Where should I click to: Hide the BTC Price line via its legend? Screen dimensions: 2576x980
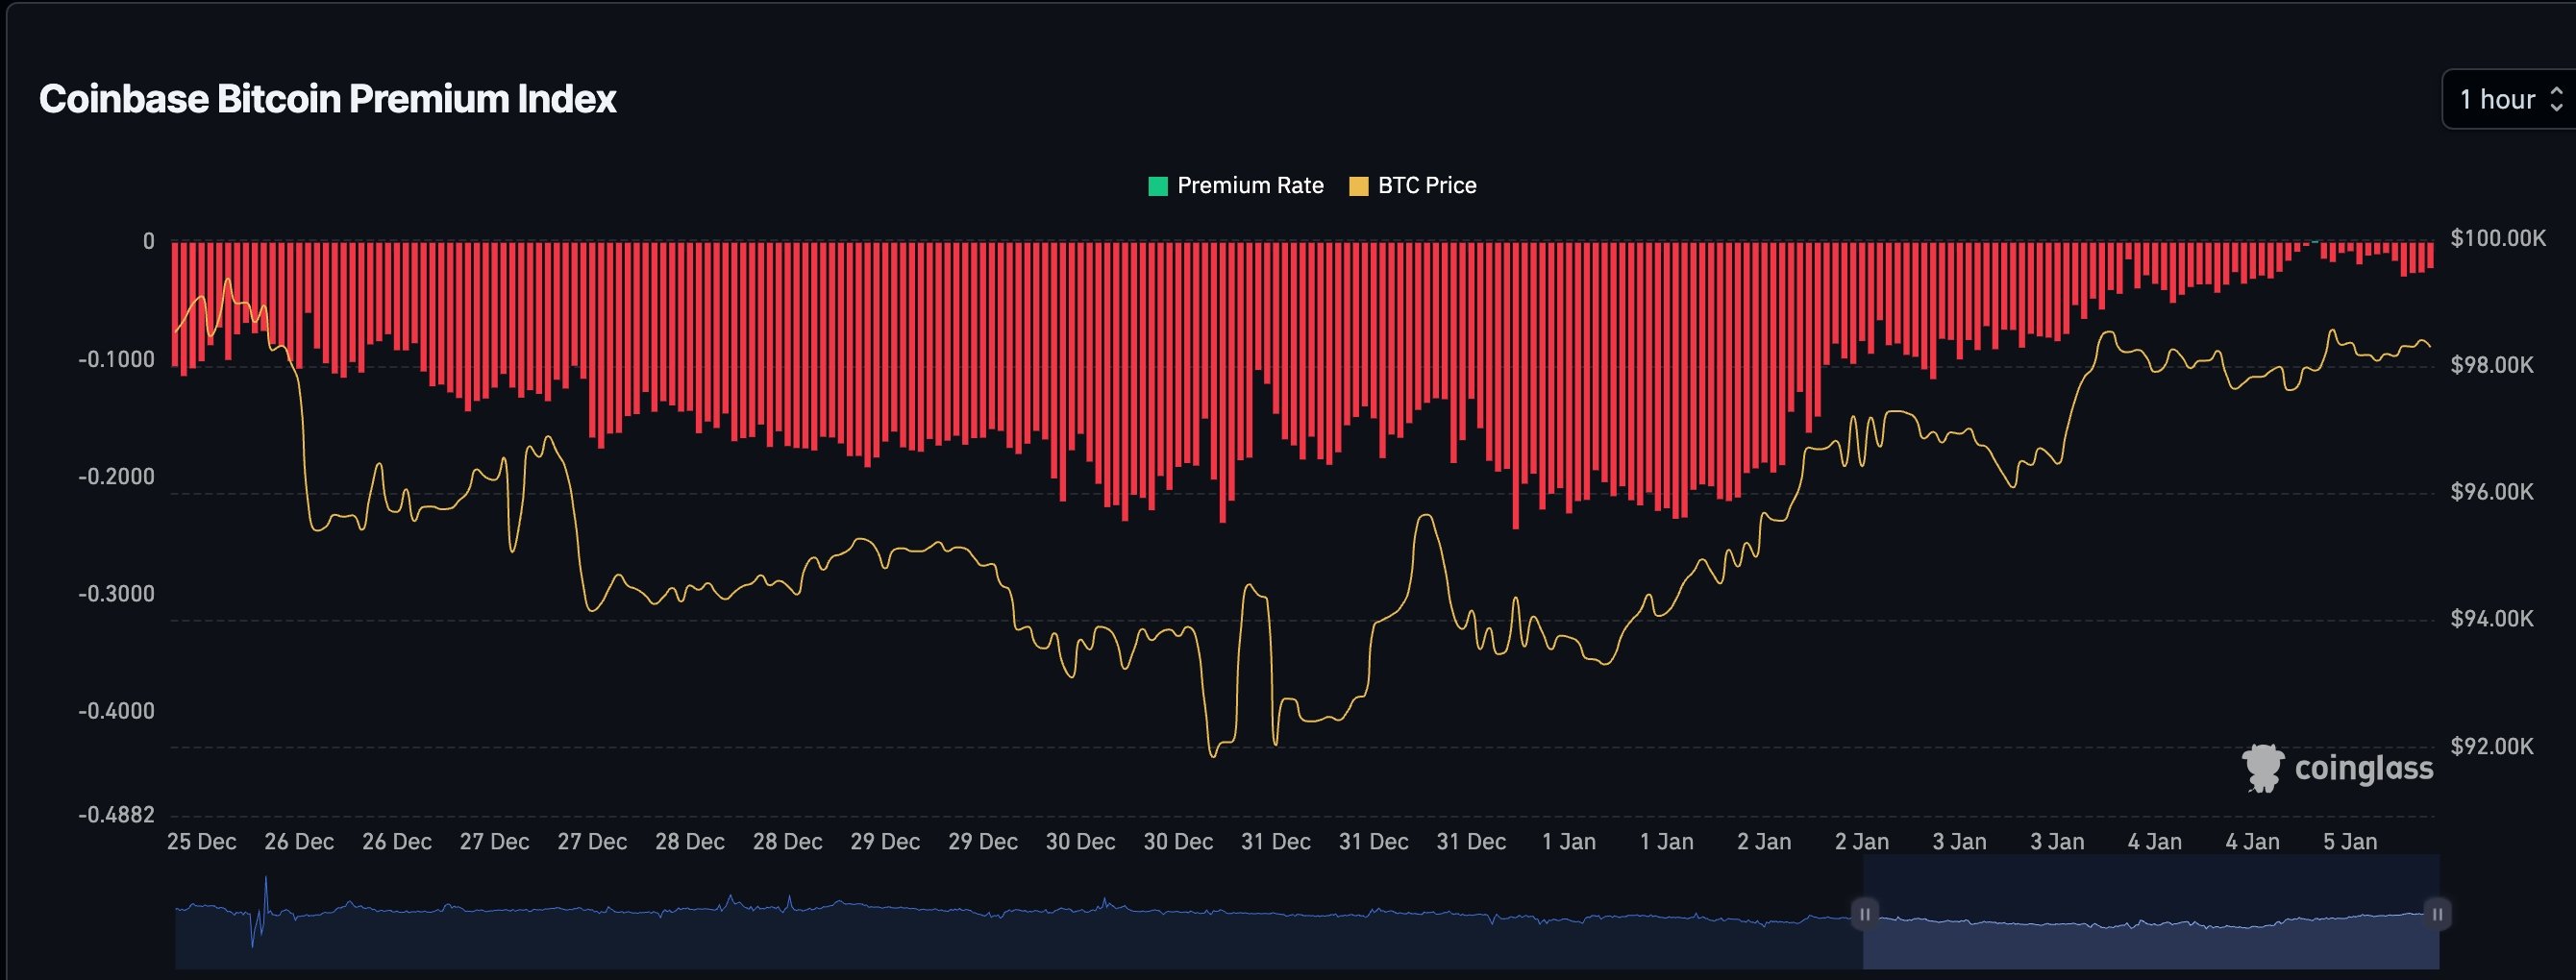click(1425, 185)
